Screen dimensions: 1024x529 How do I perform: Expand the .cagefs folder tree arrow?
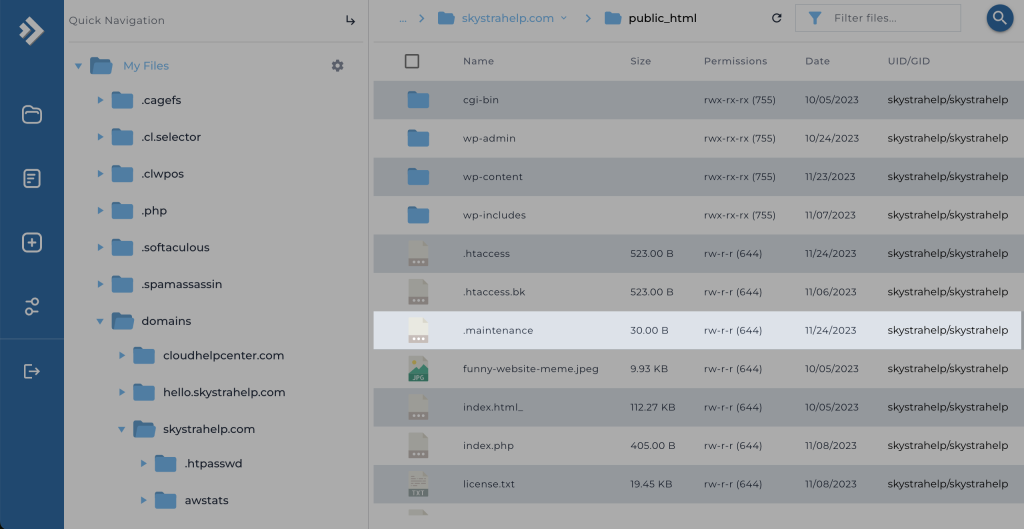100,100
